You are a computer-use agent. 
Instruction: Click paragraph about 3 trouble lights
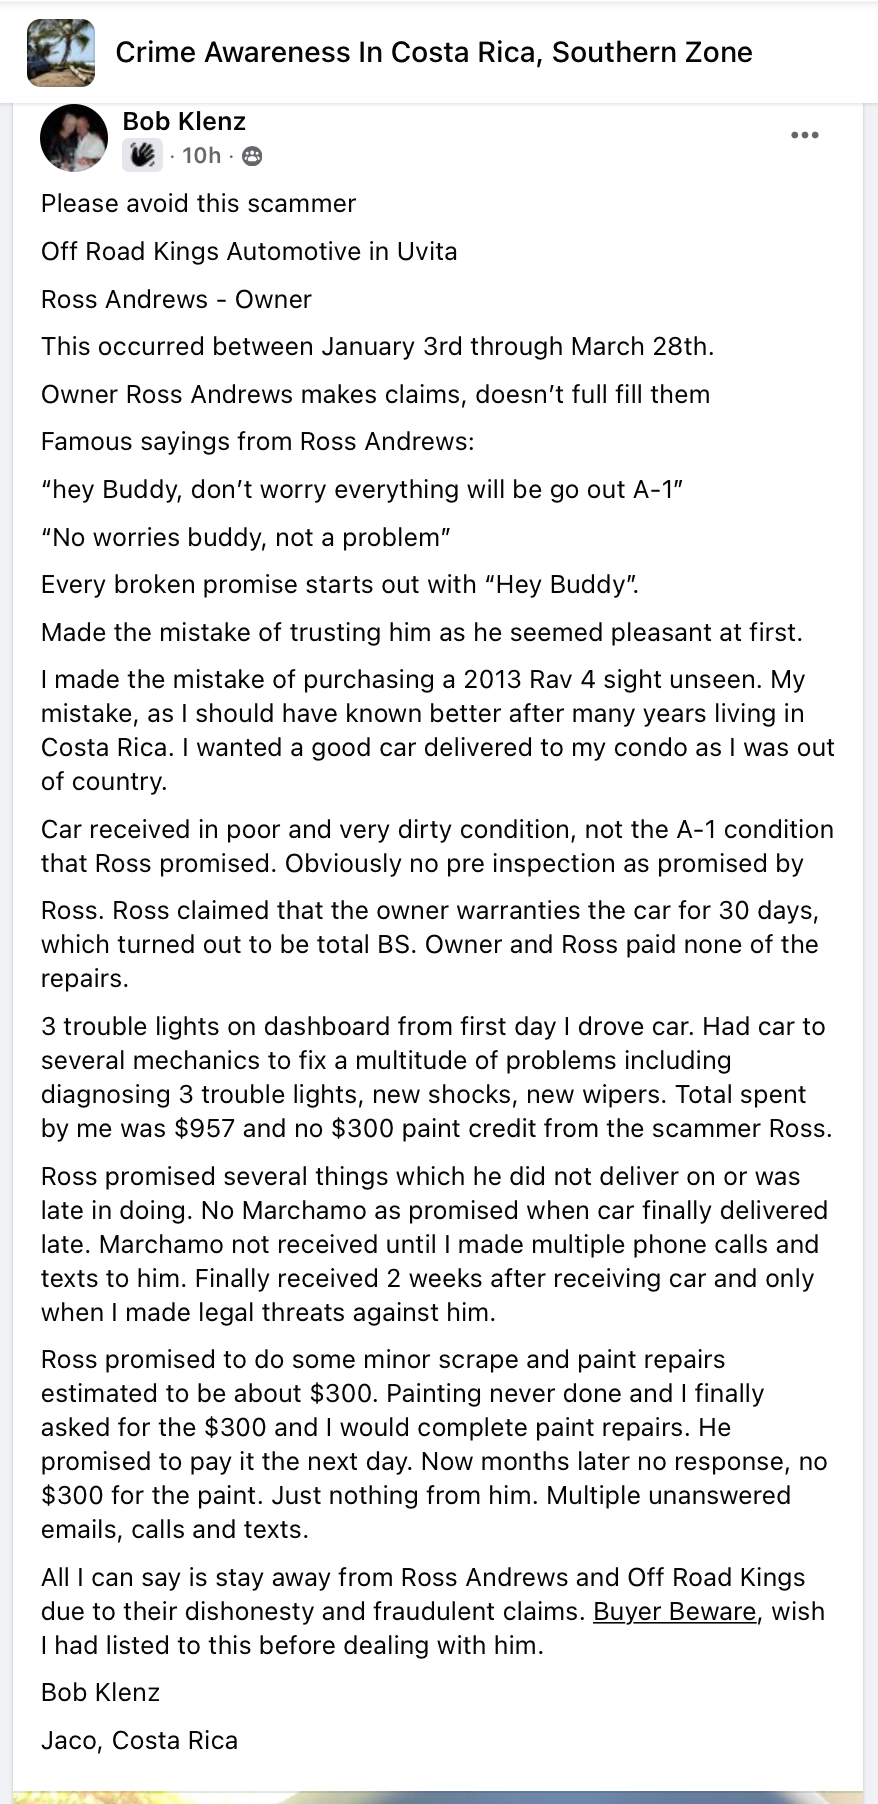click(x=437, y=1077)
